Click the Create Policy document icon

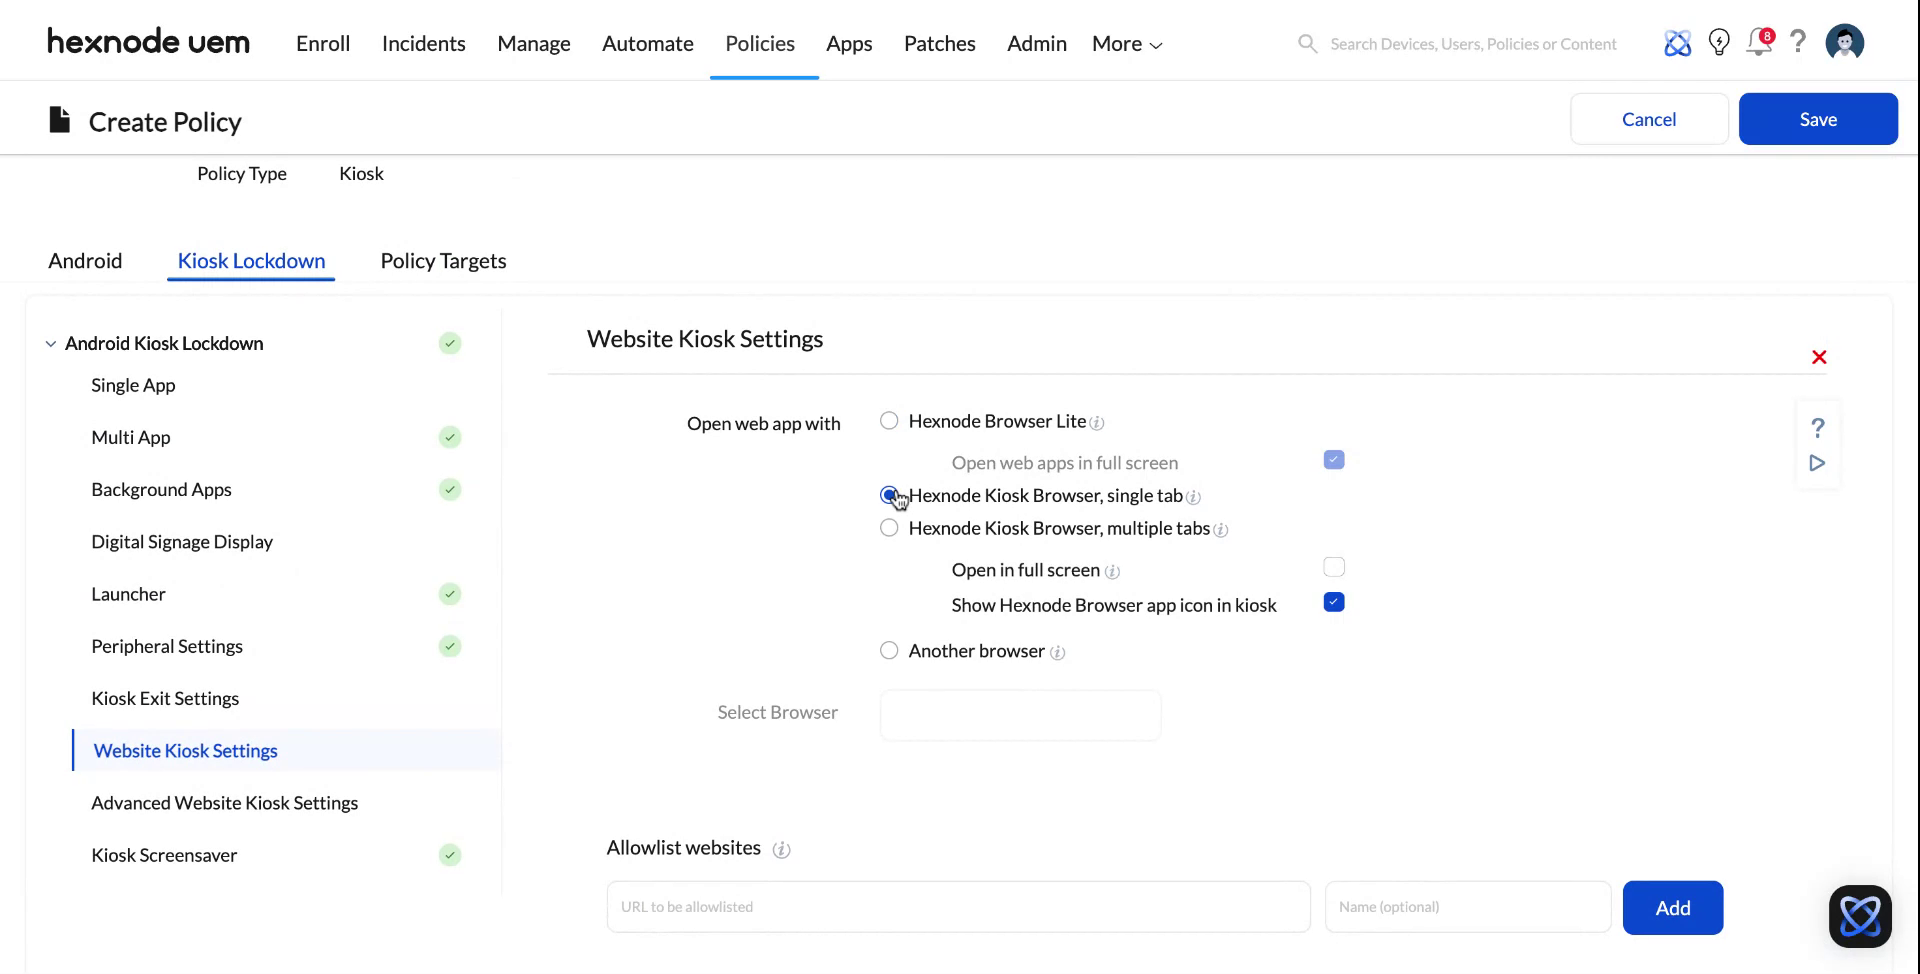point(59,119)
